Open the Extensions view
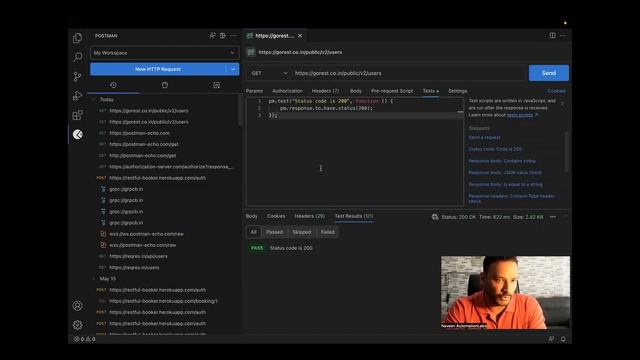This screenshot has width=640, height=360. pyautogui.click(x=78, y=115)
